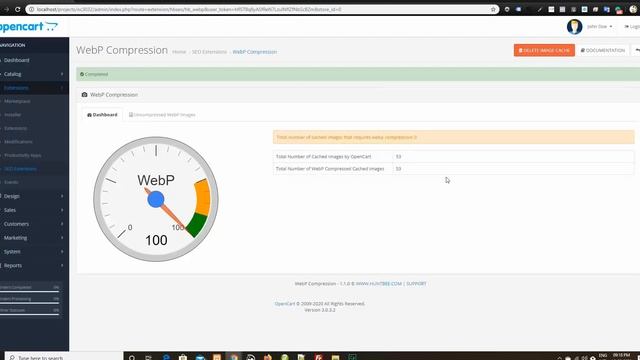The width and height of the screenshot is (640, 360).
Task: Click the camera icon beside WebP Compression
Action: coord(84,95)
